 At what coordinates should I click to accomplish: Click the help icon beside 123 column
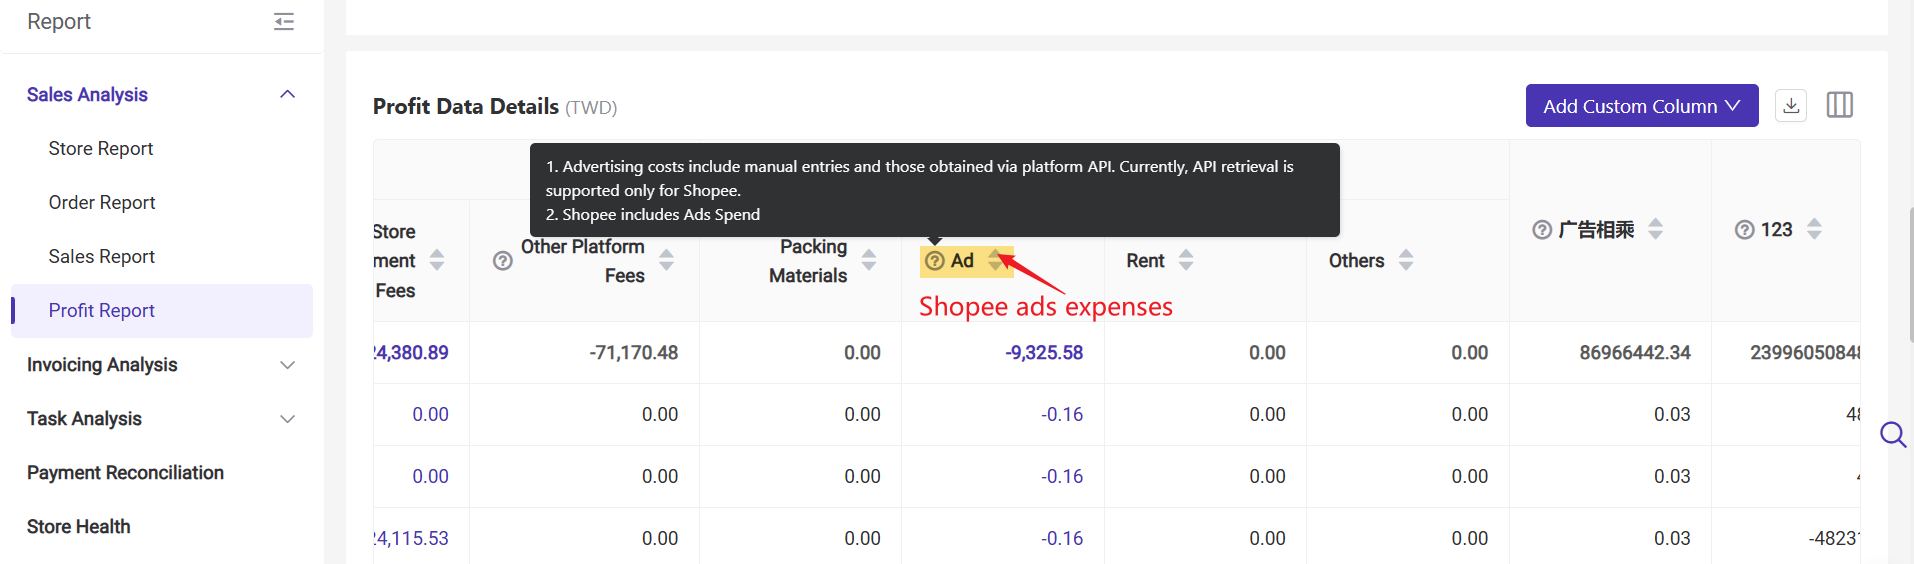[x=1744, y=230]
